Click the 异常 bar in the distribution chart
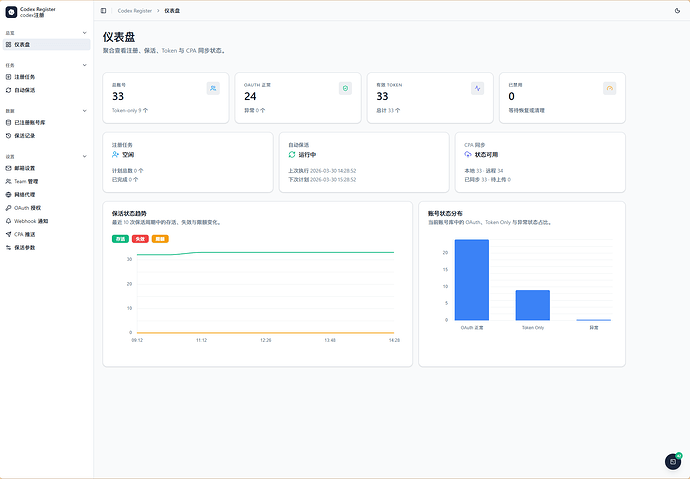 coord(594,320)
